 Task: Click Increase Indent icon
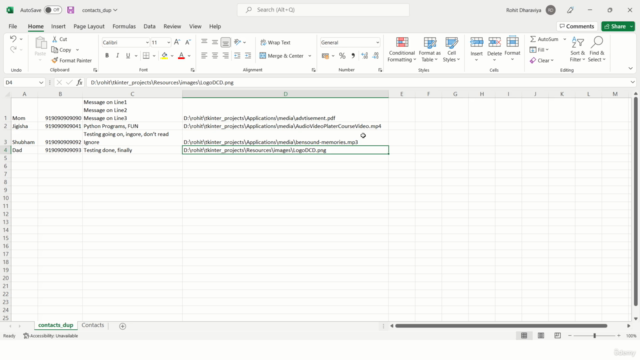(x=248, y=56)
